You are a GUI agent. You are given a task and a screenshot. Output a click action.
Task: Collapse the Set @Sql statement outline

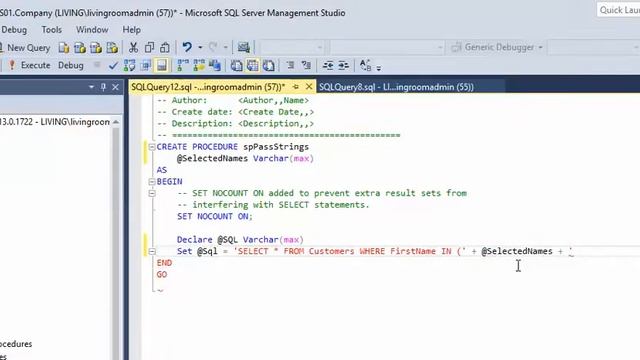pos(152,251)
